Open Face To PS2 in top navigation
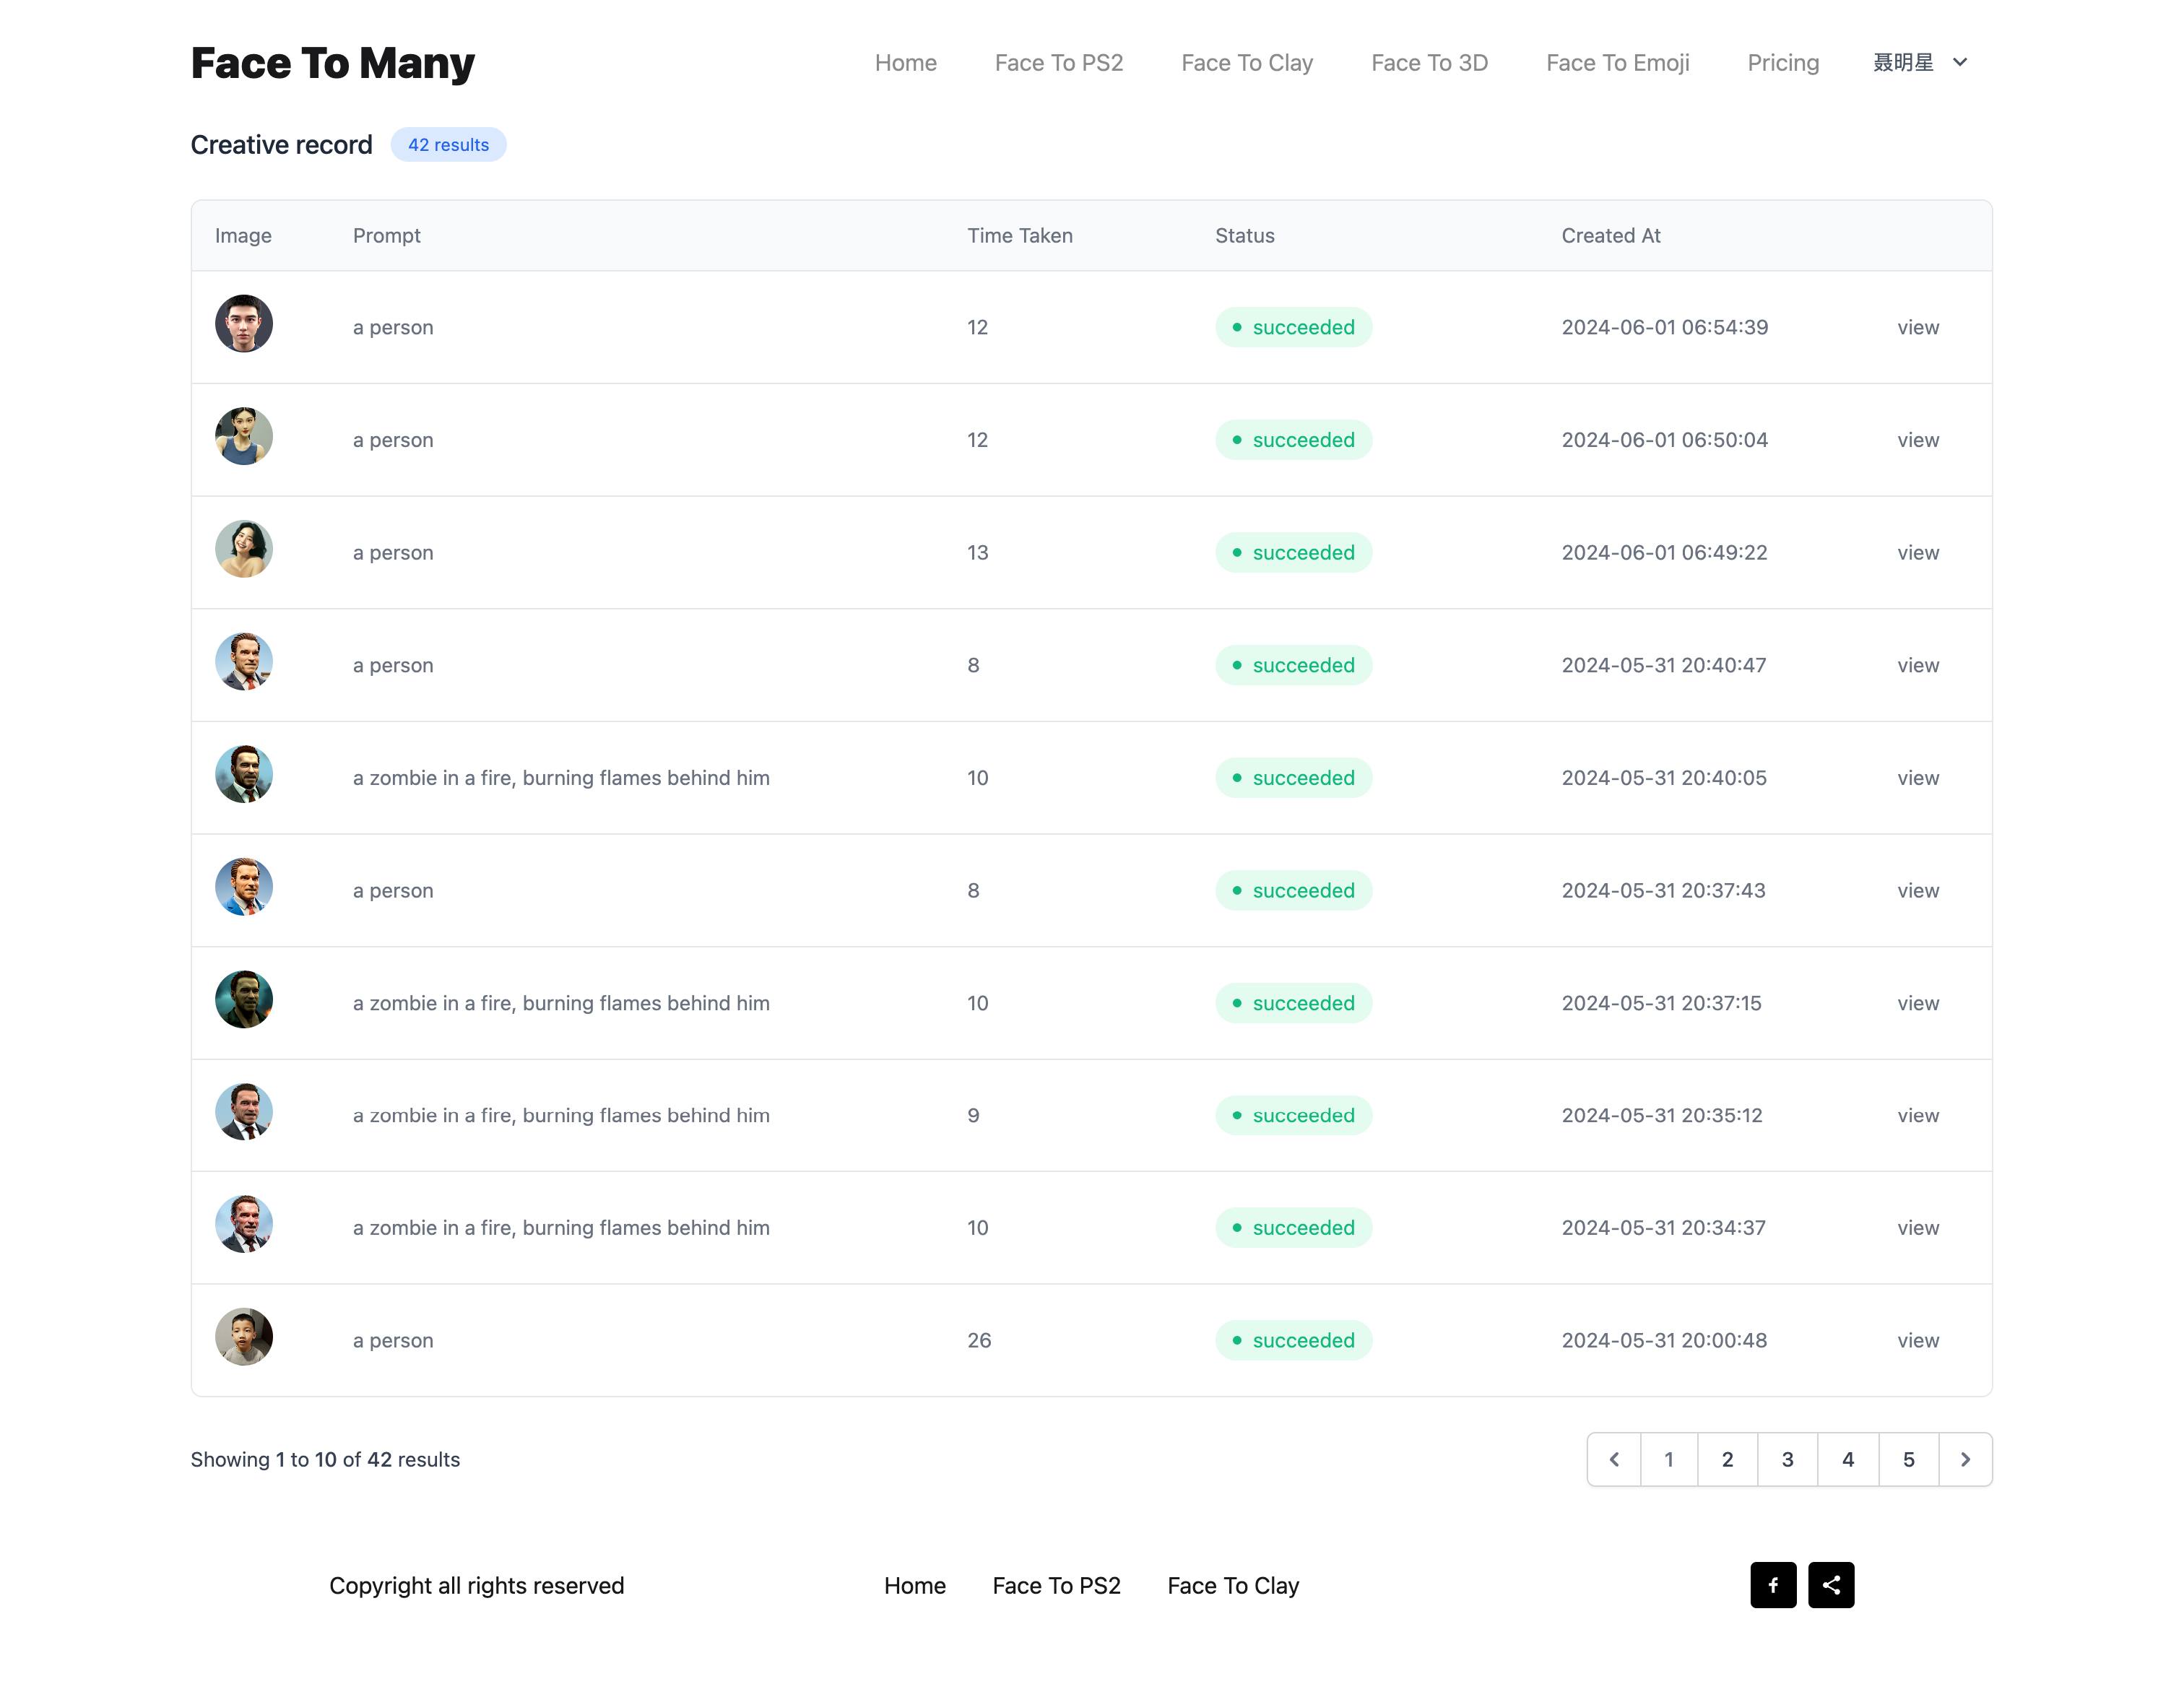The height and width of the screenshot is (1684, 2184). [x=1058, y=63]
